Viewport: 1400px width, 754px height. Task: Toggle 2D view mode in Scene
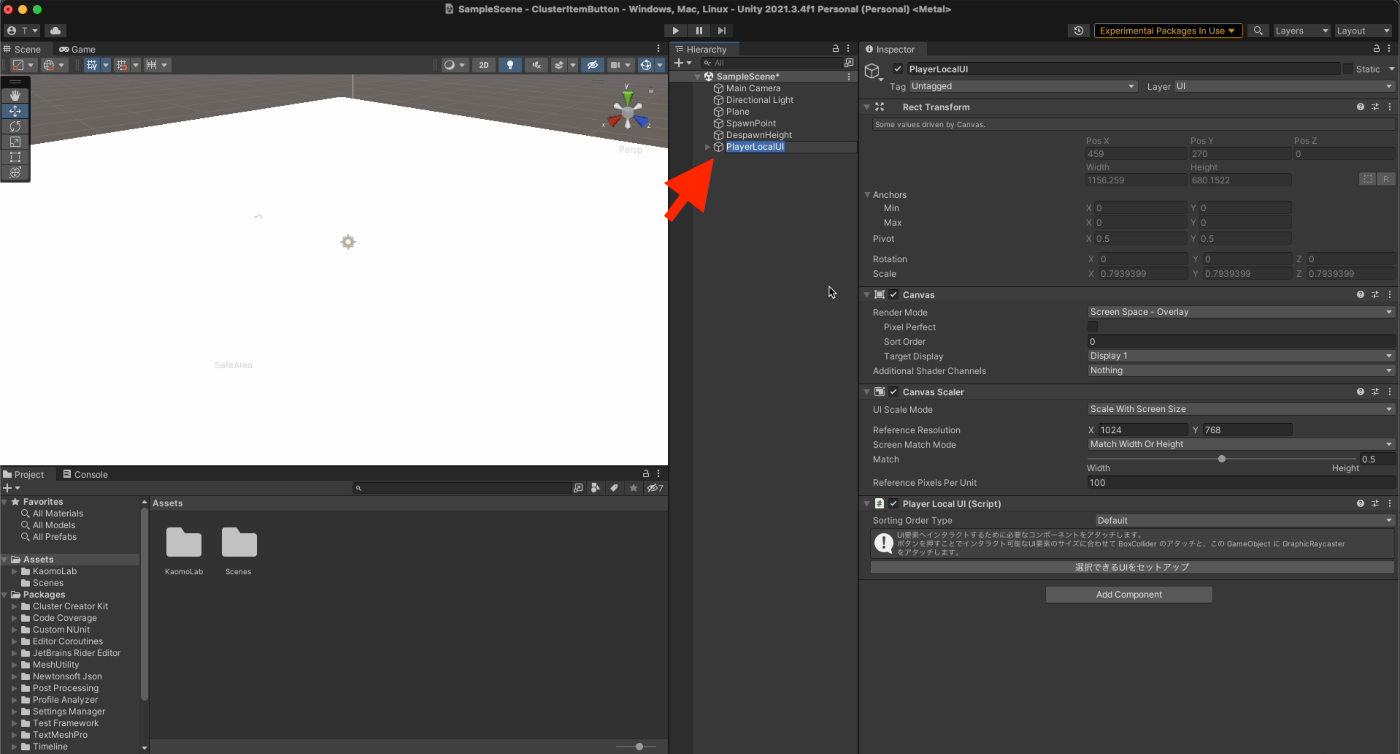click(x=484, y=65)
